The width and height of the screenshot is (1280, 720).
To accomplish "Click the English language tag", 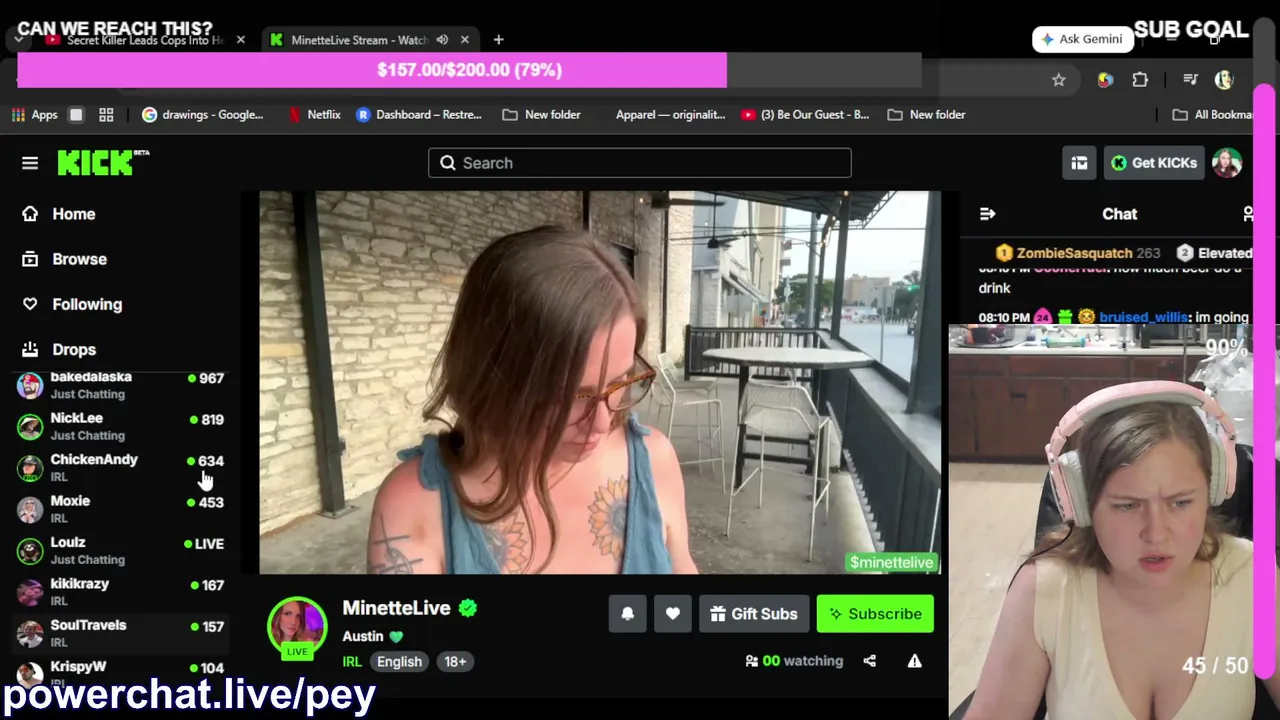I will click(399, 661).
